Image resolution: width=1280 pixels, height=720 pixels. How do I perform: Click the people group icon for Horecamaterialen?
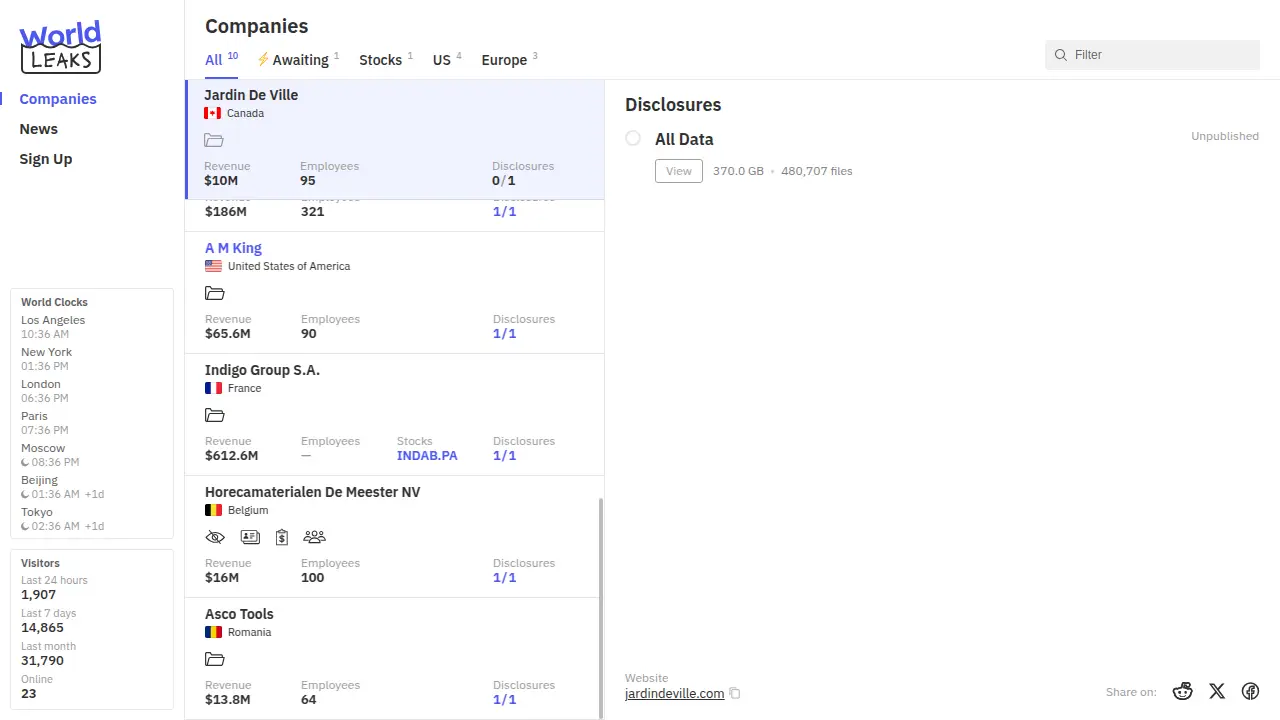click(314, 537)
